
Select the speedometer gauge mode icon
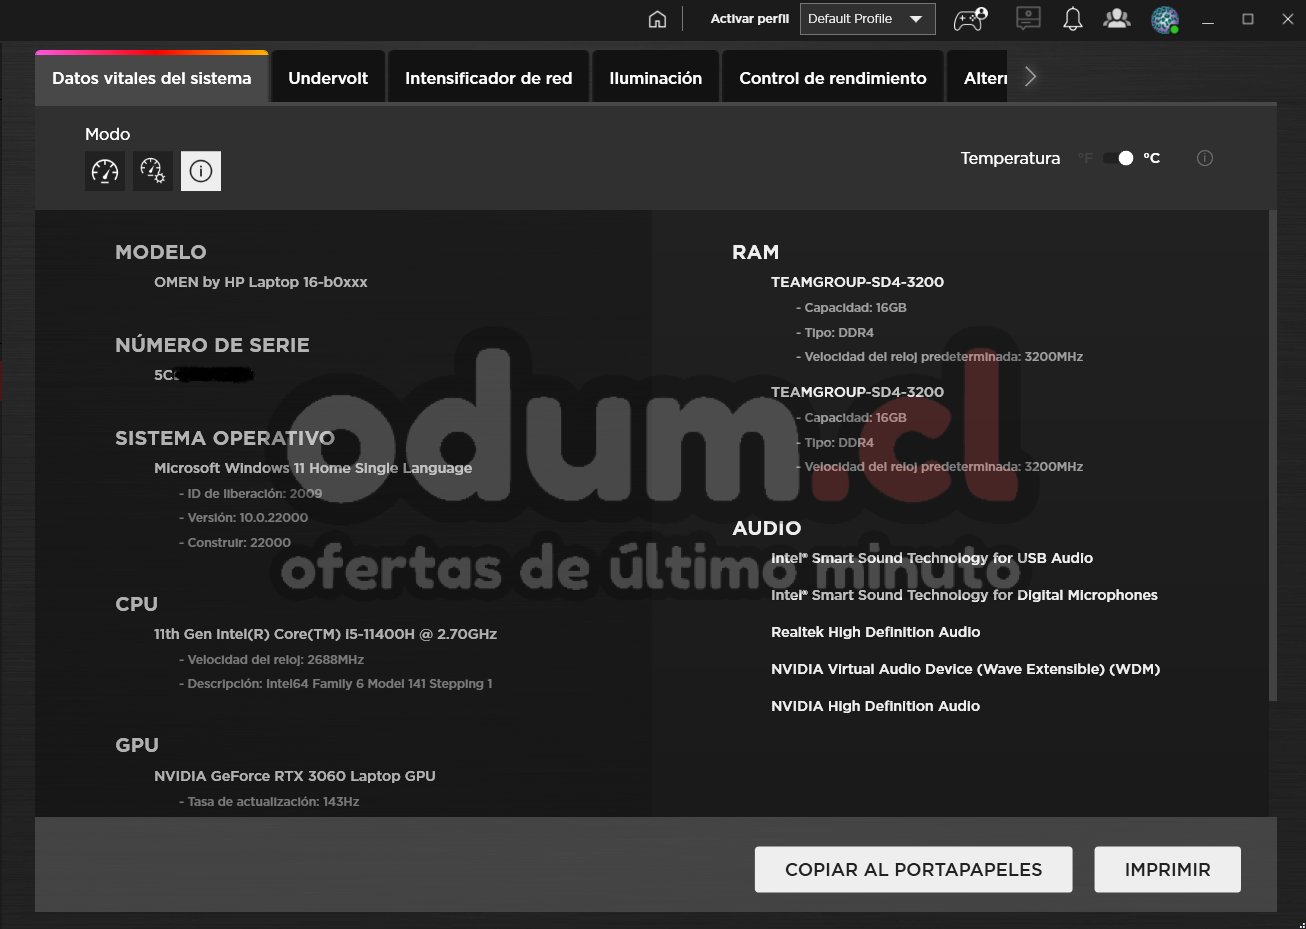[x=105, y=171]
